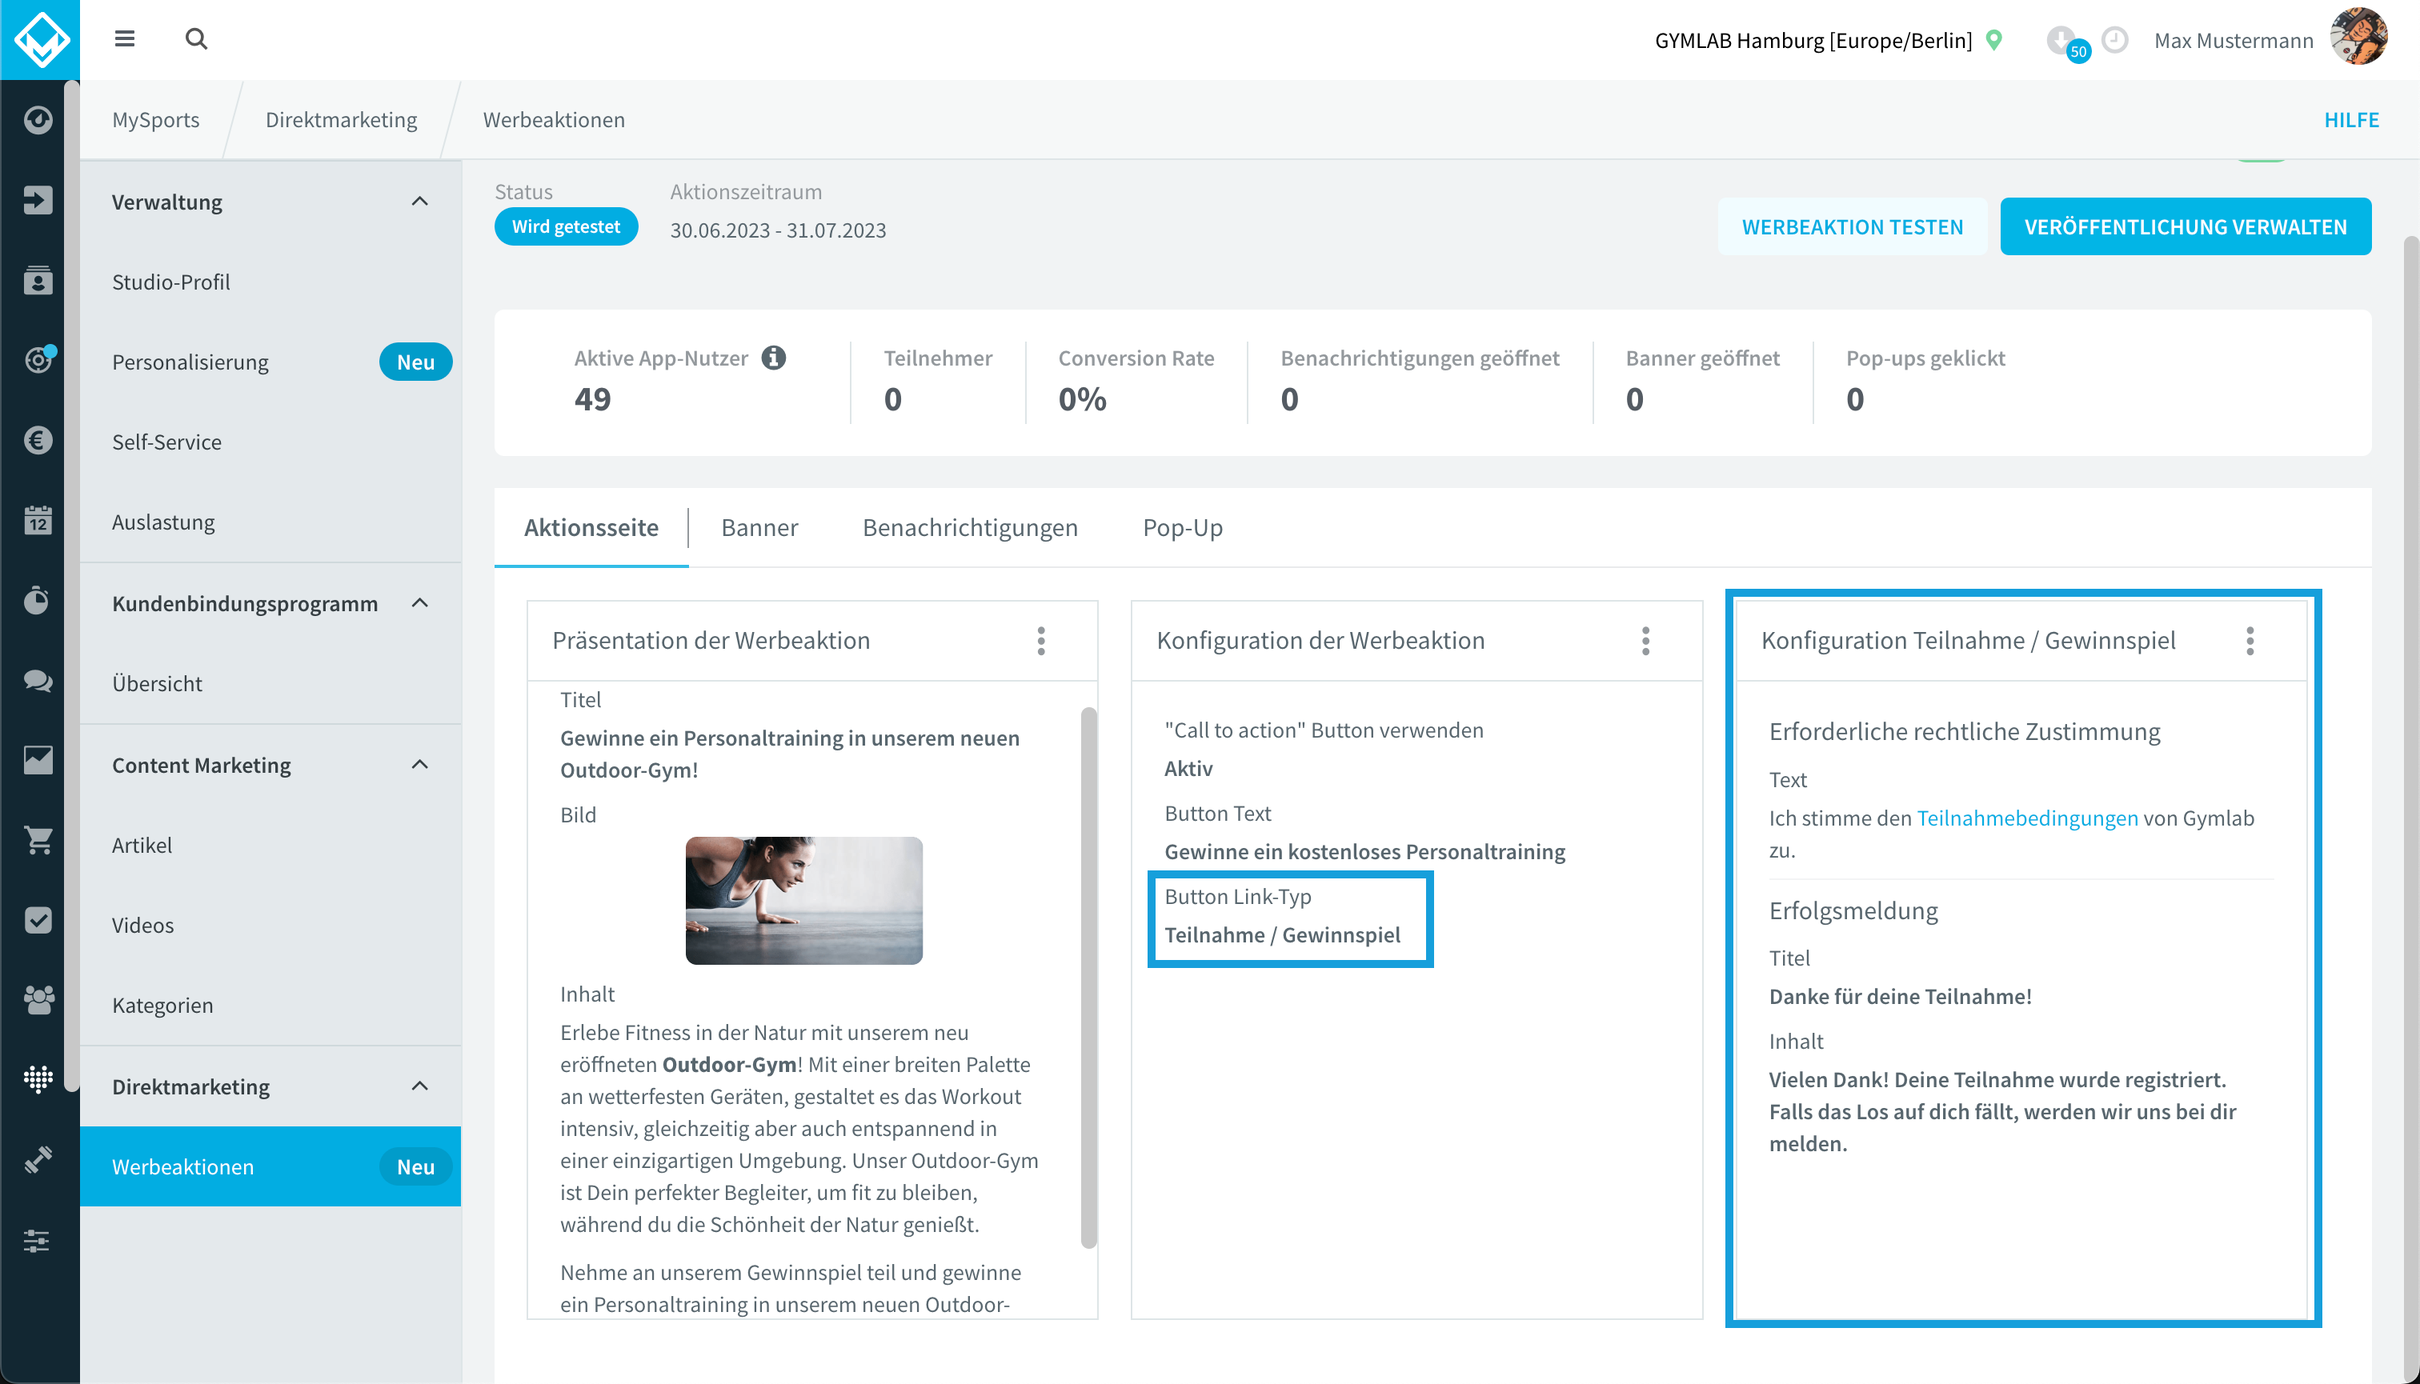
Task: Open the shopping cart sidebar icon
Action: point(38,840)
